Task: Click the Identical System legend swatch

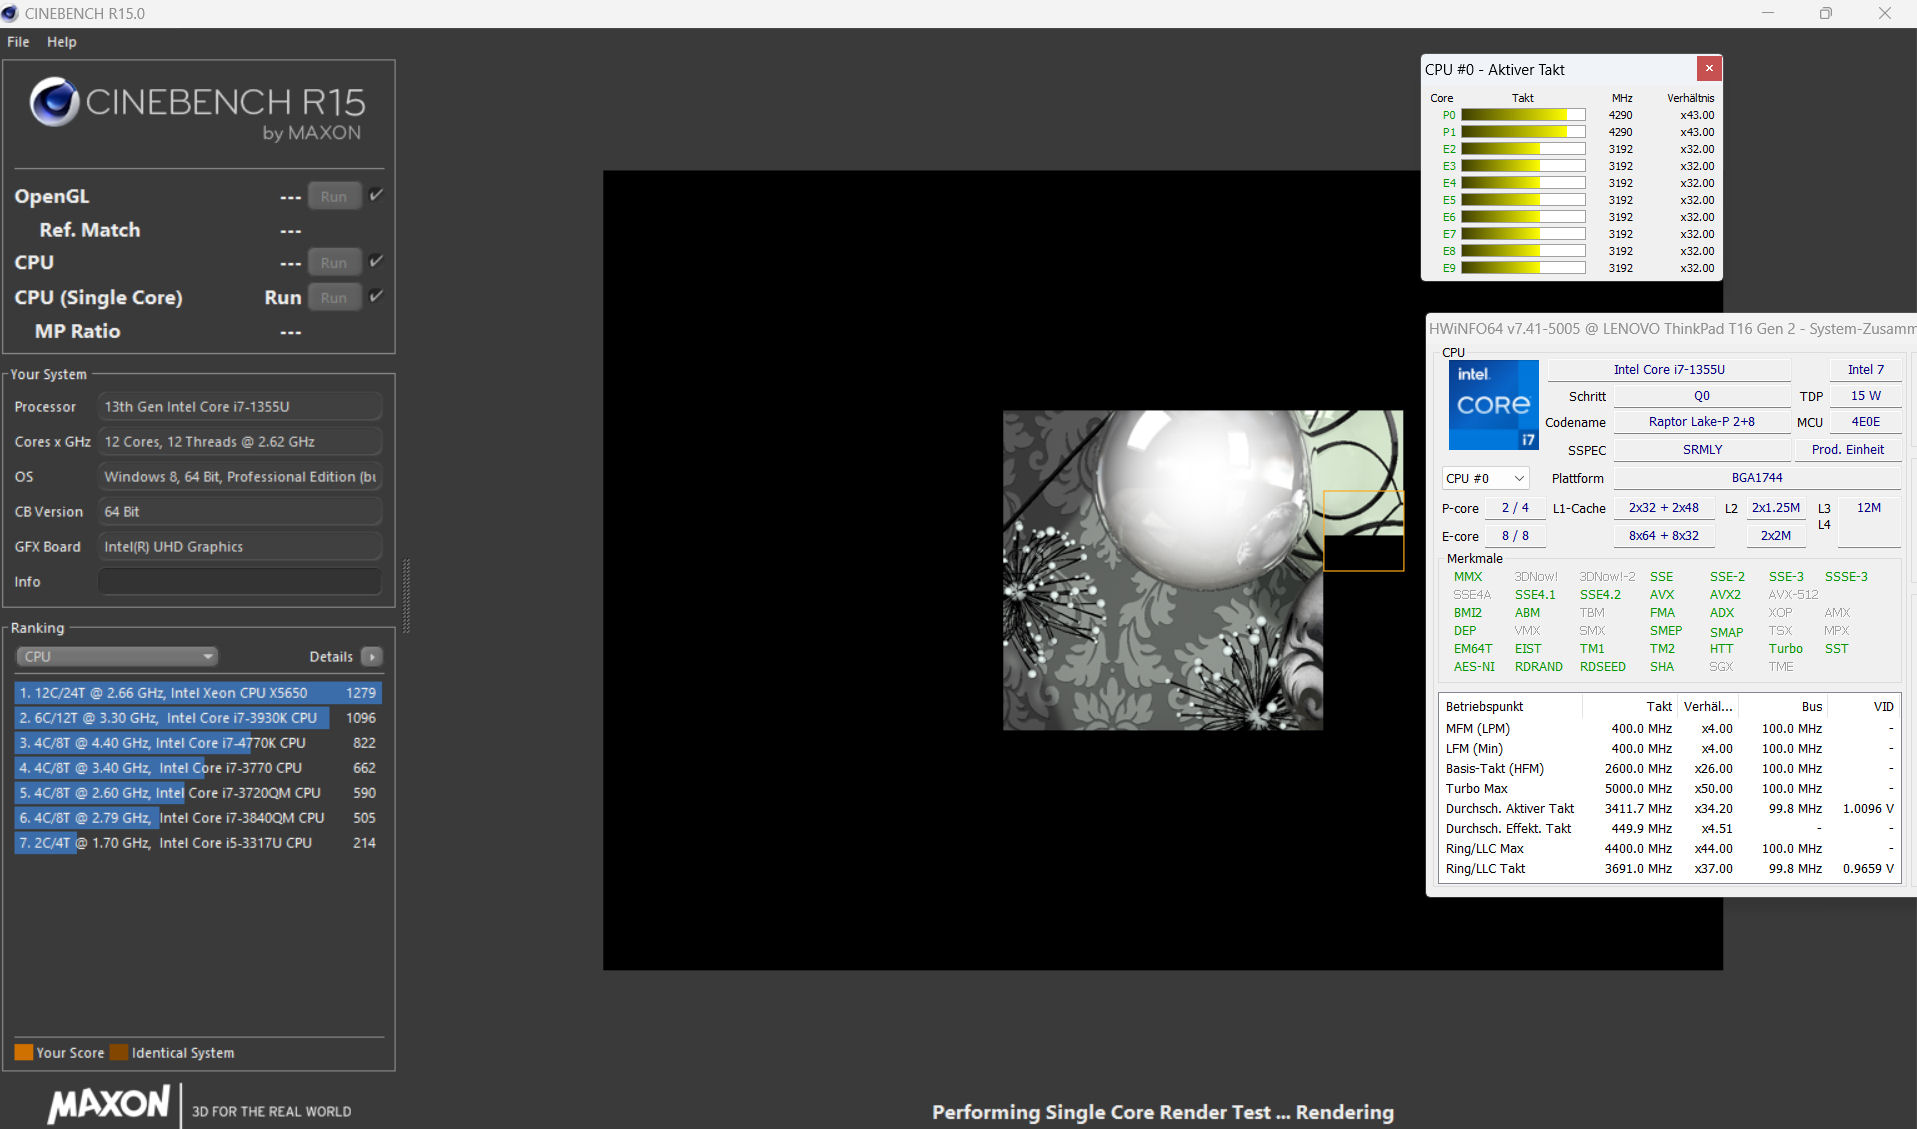Action: click(x=119, y=1052)
